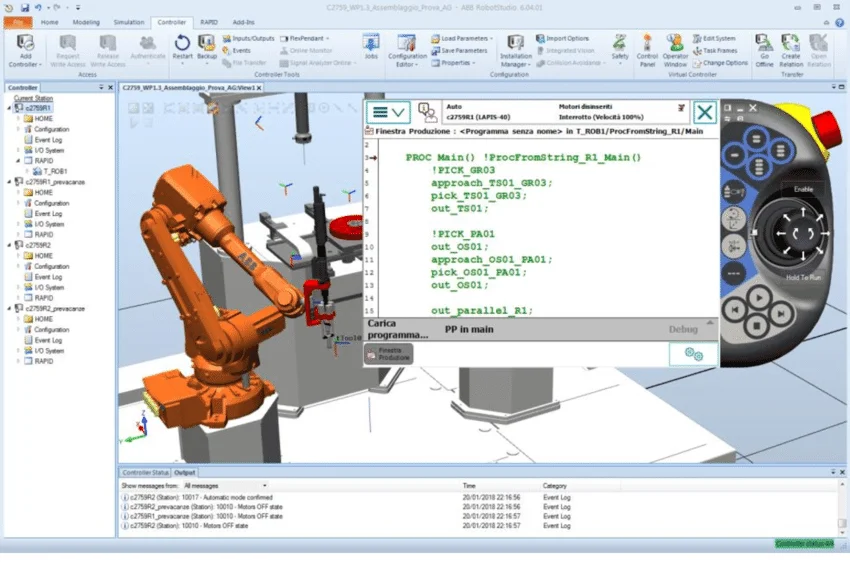Toggle the Hold To Run button
850x577 pixels.
pos(803,277)
